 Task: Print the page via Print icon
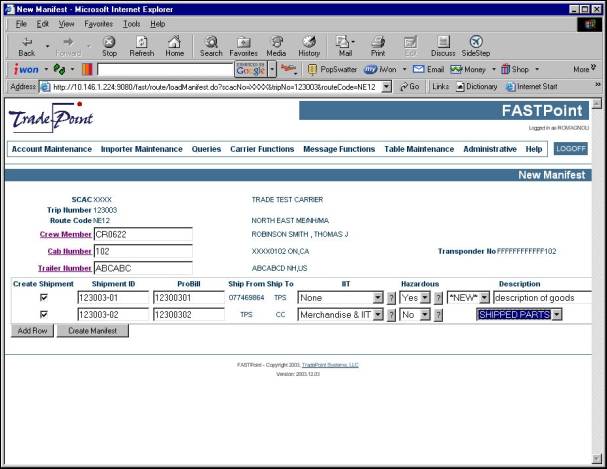click(378, 46)
